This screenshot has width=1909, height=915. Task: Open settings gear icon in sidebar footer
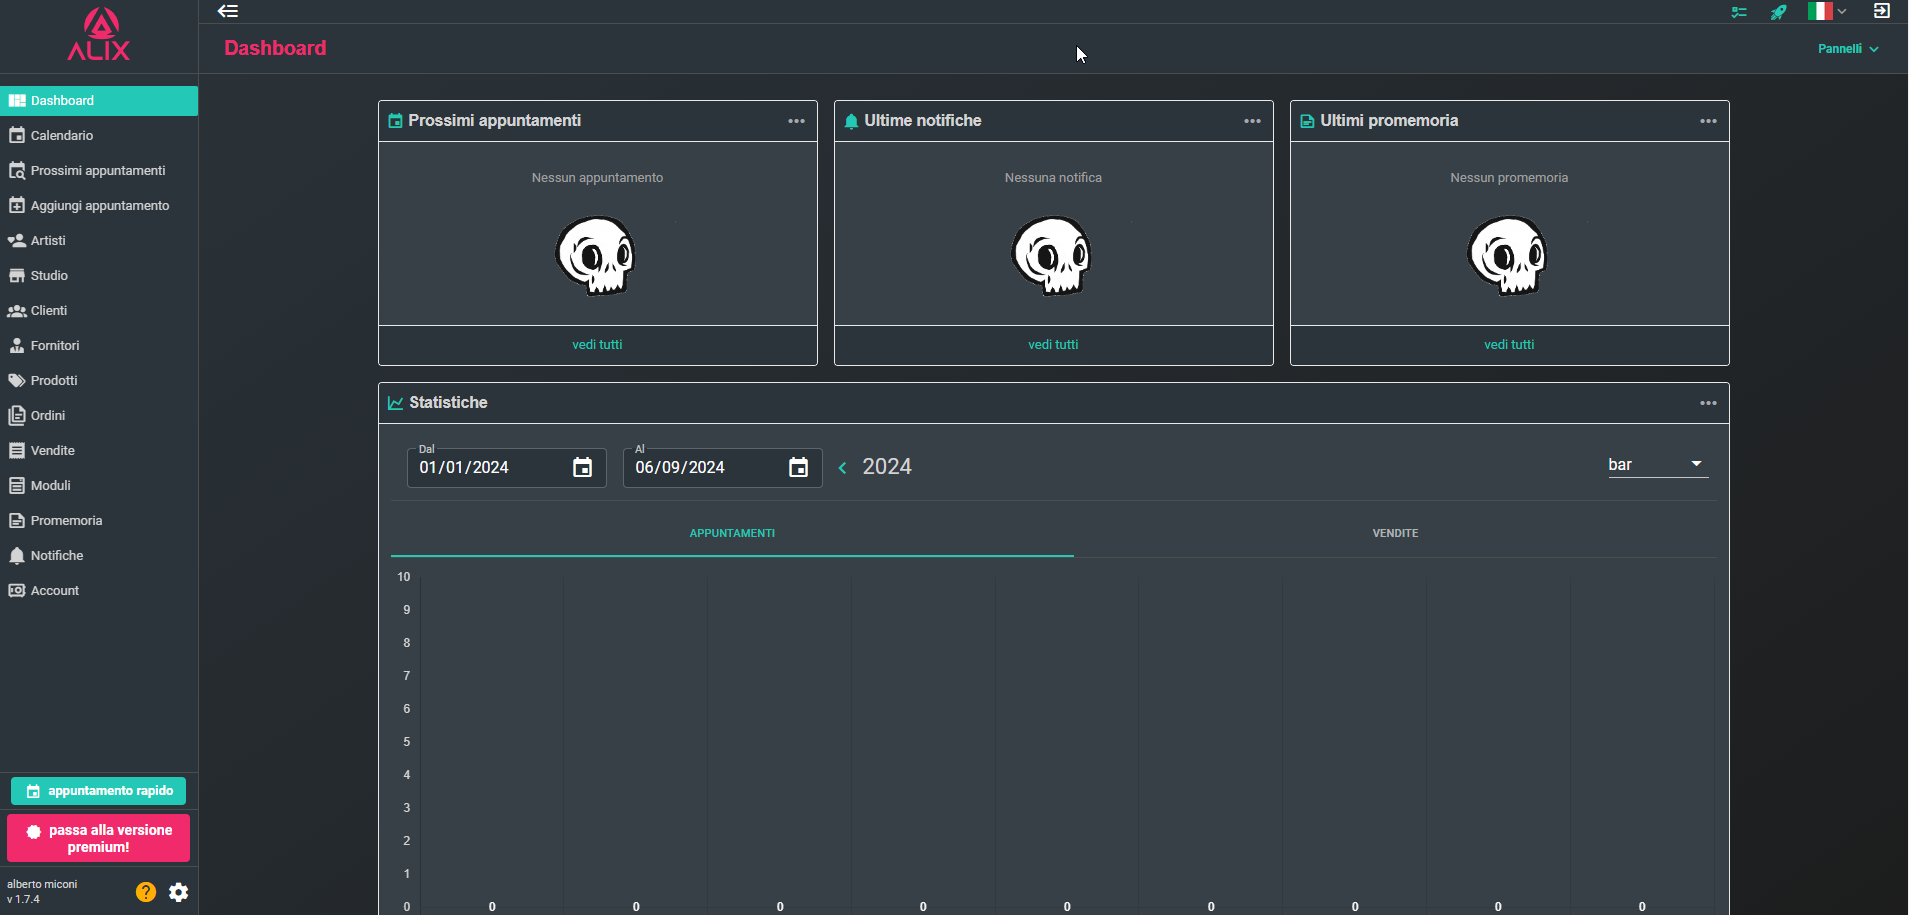click(x=178, y=892)
